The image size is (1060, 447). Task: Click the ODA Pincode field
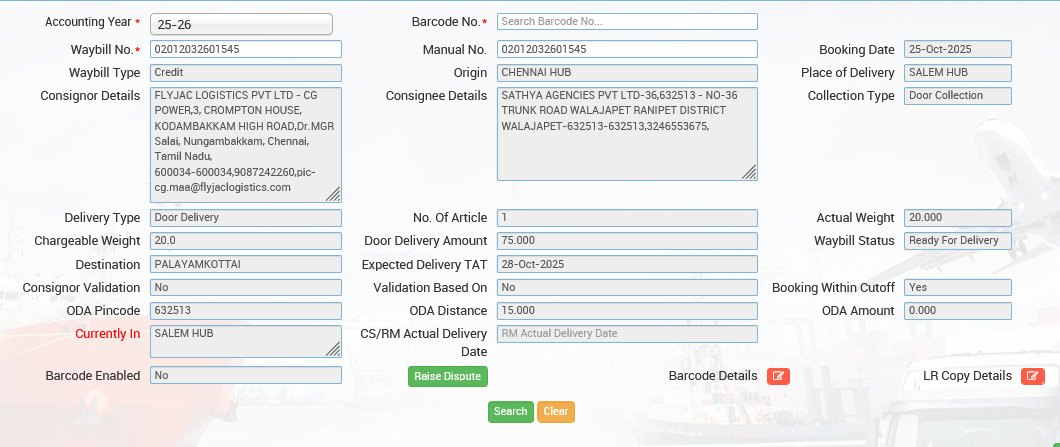coord(246,311)
